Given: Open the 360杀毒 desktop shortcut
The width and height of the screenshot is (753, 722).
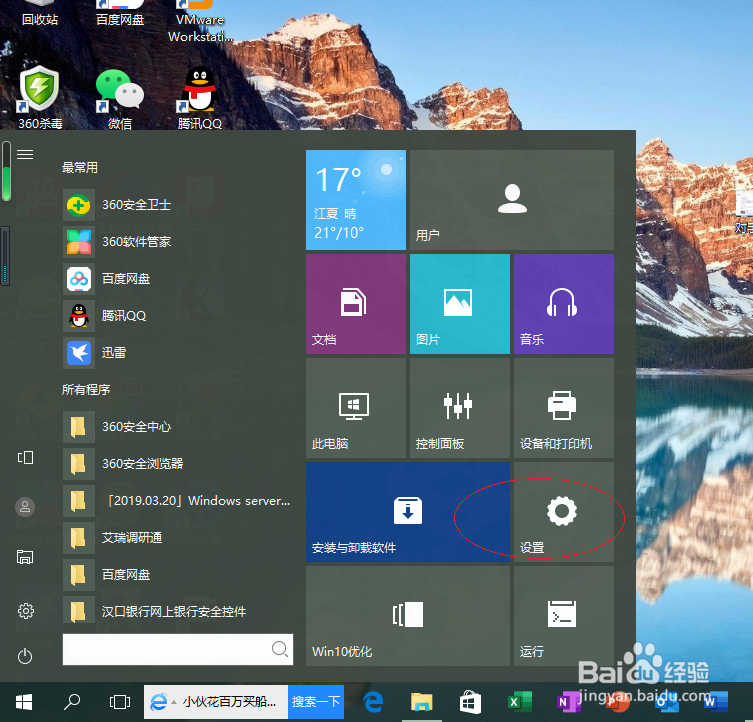Looking at the screenshot, I should point(40,98).
